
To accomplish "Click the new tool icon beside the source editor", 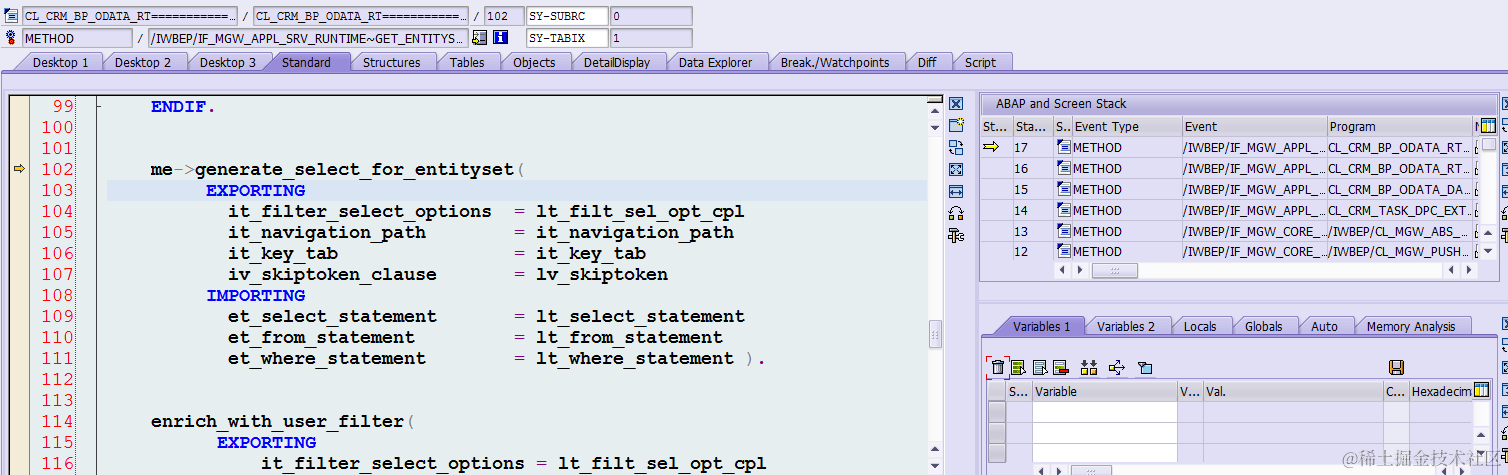I will (x=956, y=125).
